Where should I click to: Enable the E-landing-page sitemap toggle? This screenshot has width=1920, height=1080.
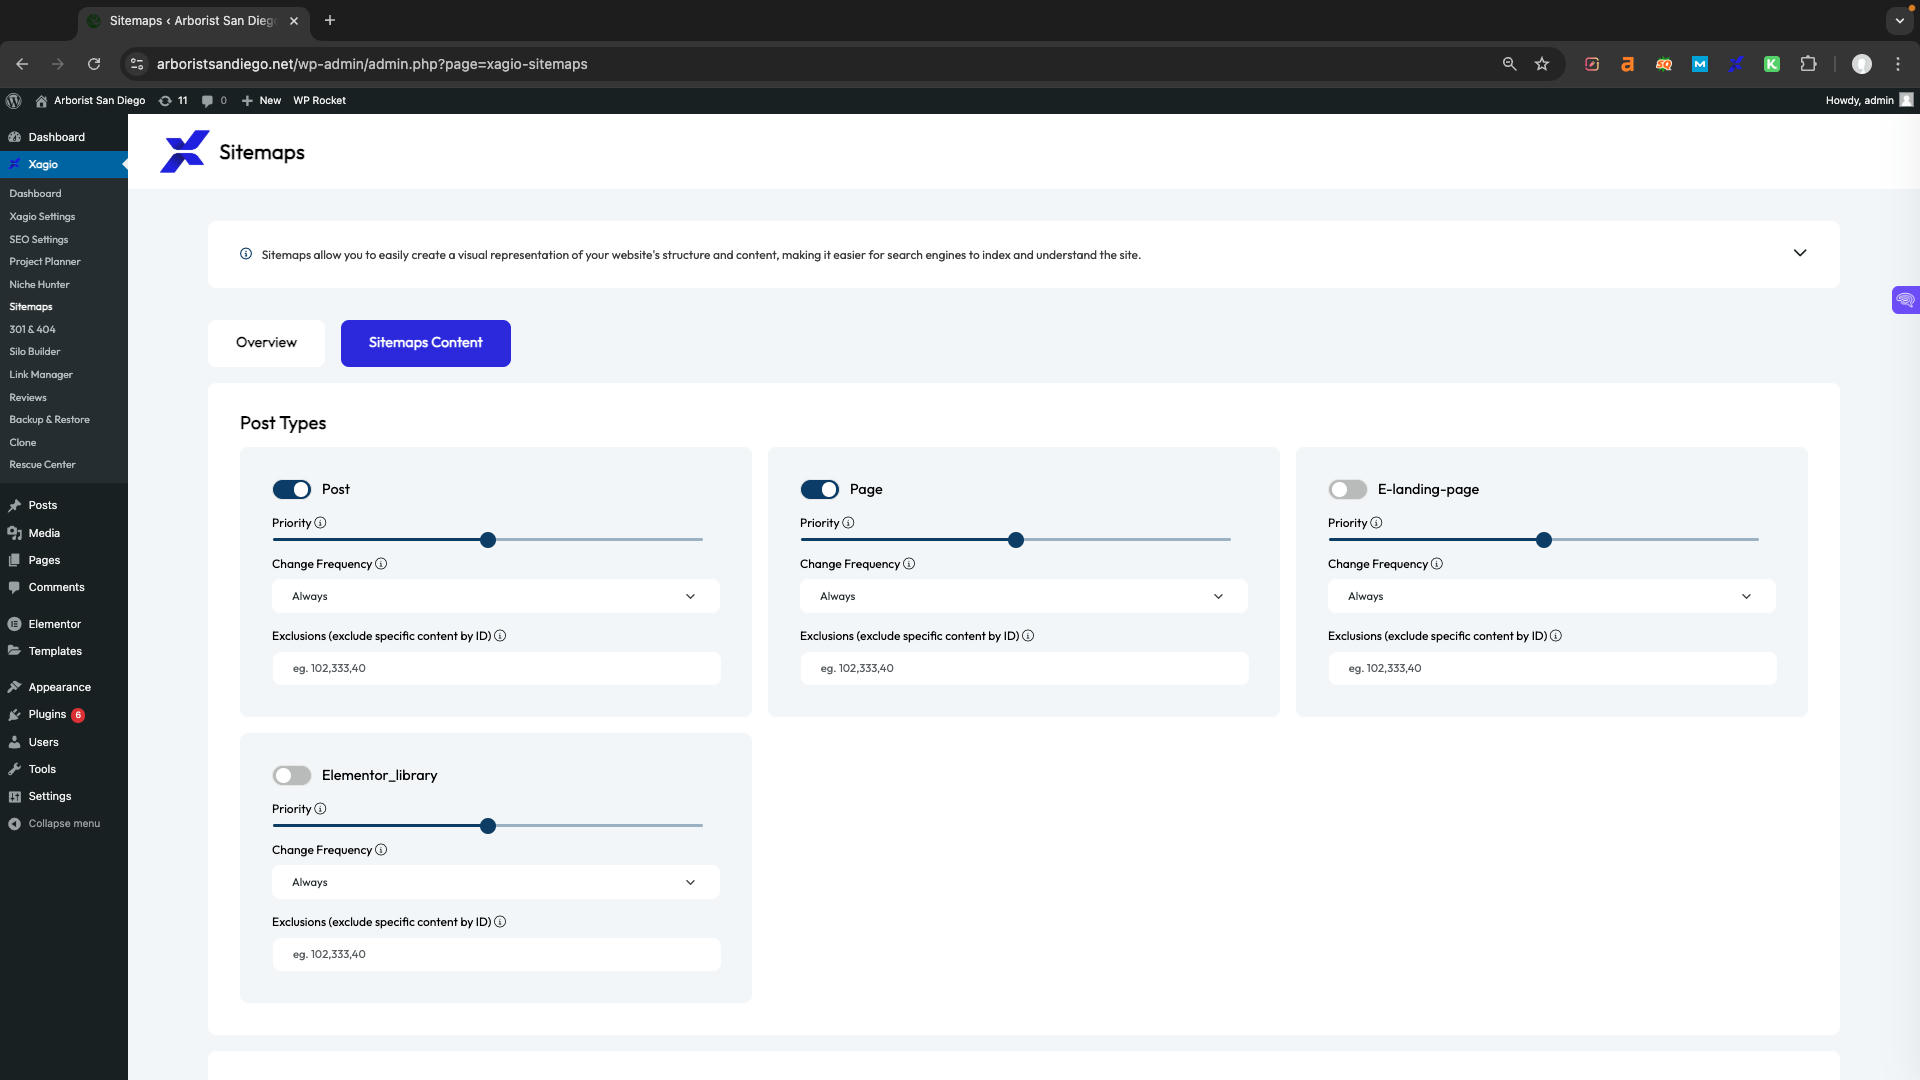point(1348,489)
